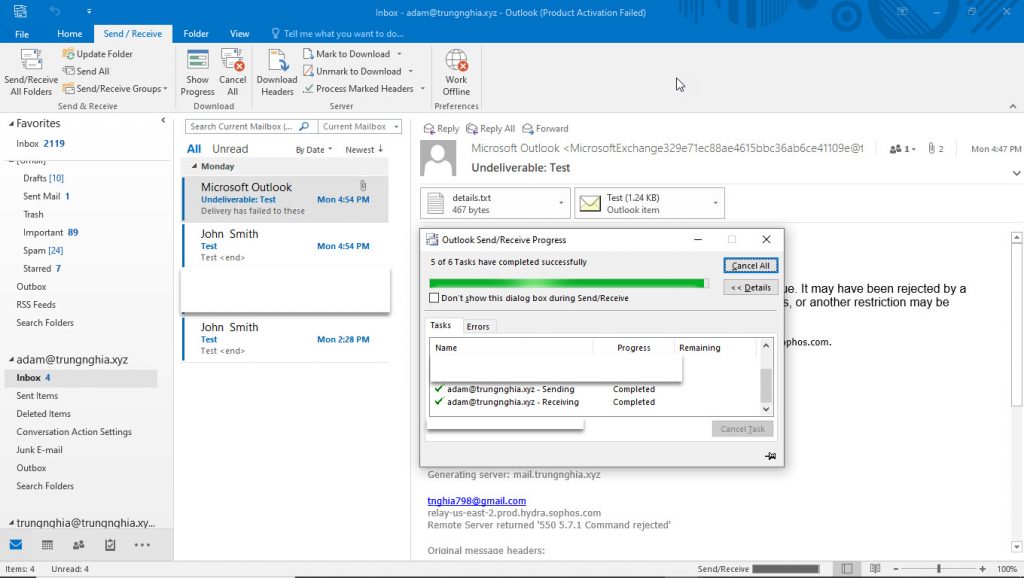
Task: Select the John Smith message from Mon 2:28 PM
Action: pyautogui.click(x=285, y=339)
